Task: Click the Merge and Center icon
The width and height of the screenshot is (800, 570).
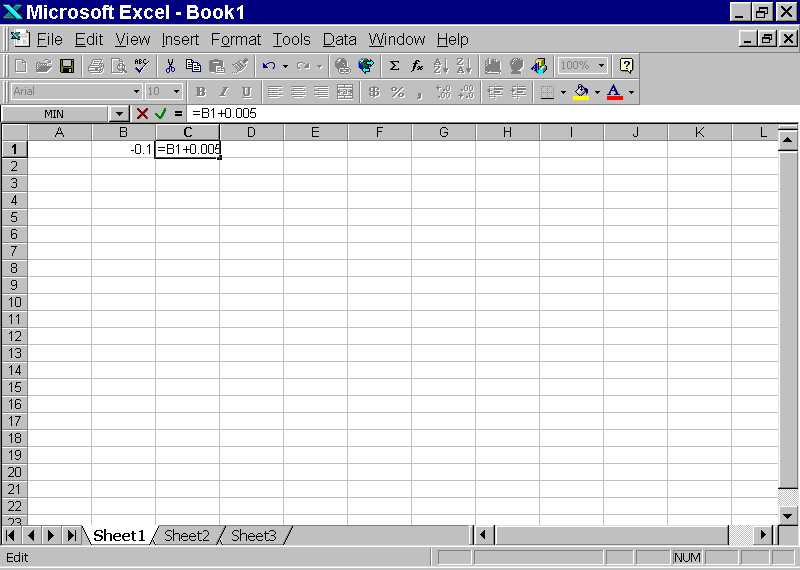Action: (x=345, y=92)
